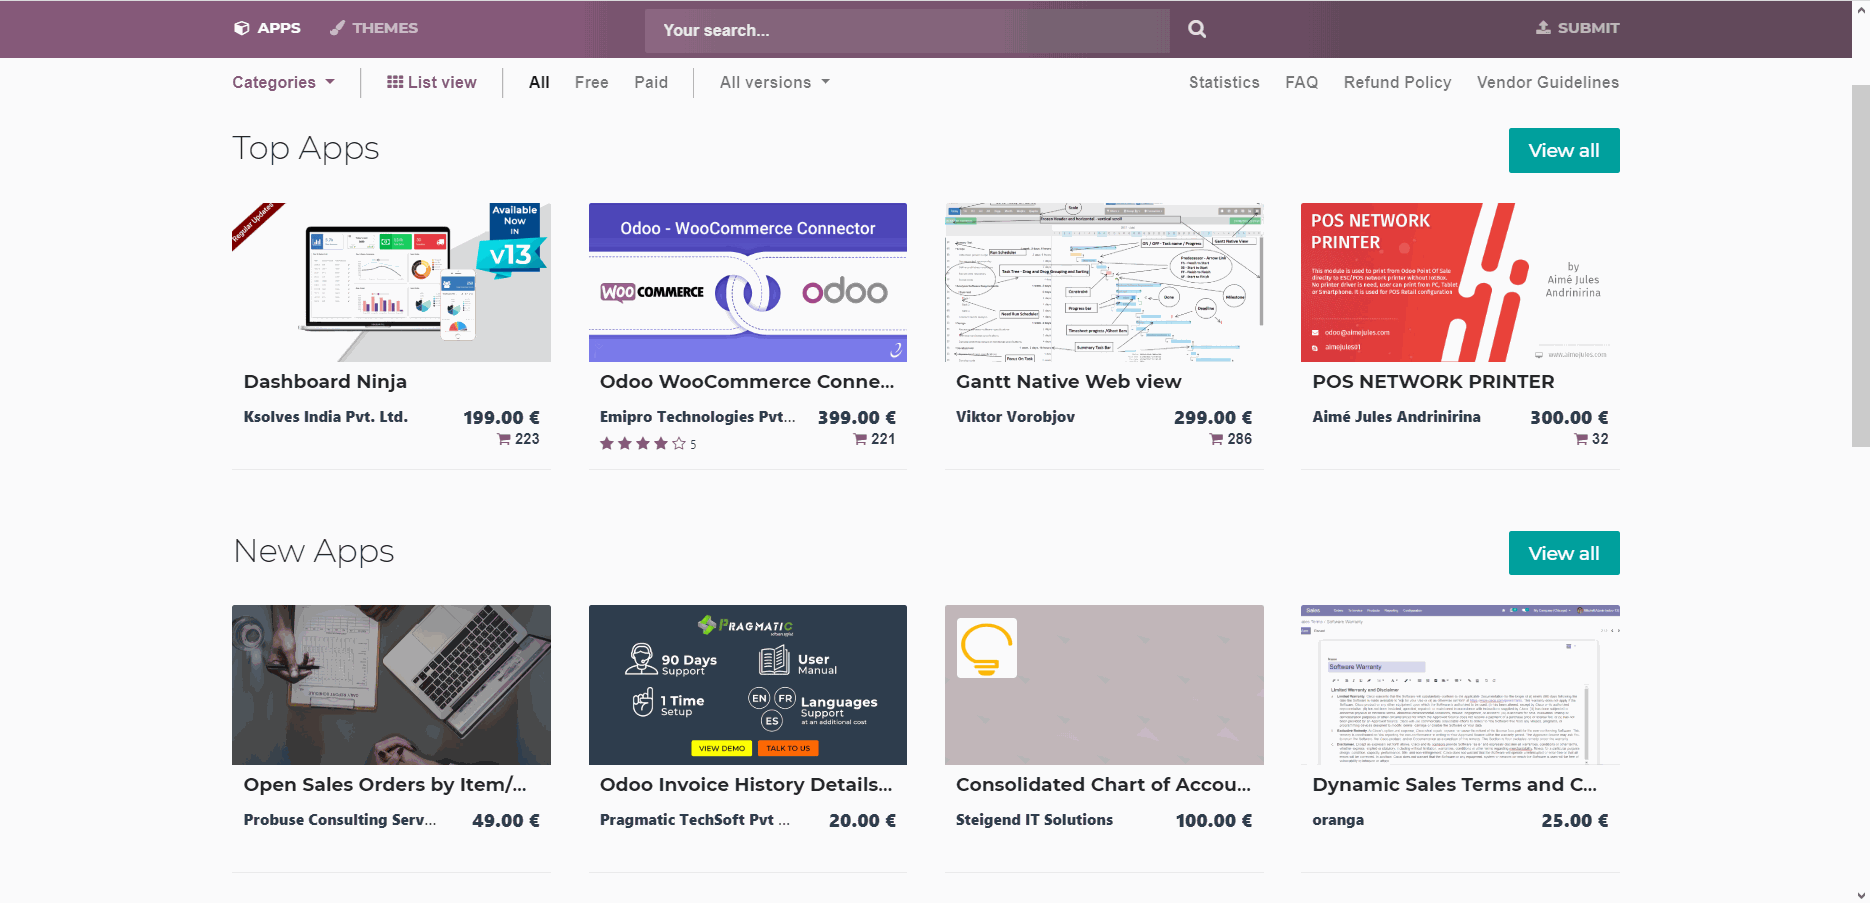Click the List view grid icon
Viewport: 1870px width, 903px height.
pyautogui.click(x=395, y=82)
